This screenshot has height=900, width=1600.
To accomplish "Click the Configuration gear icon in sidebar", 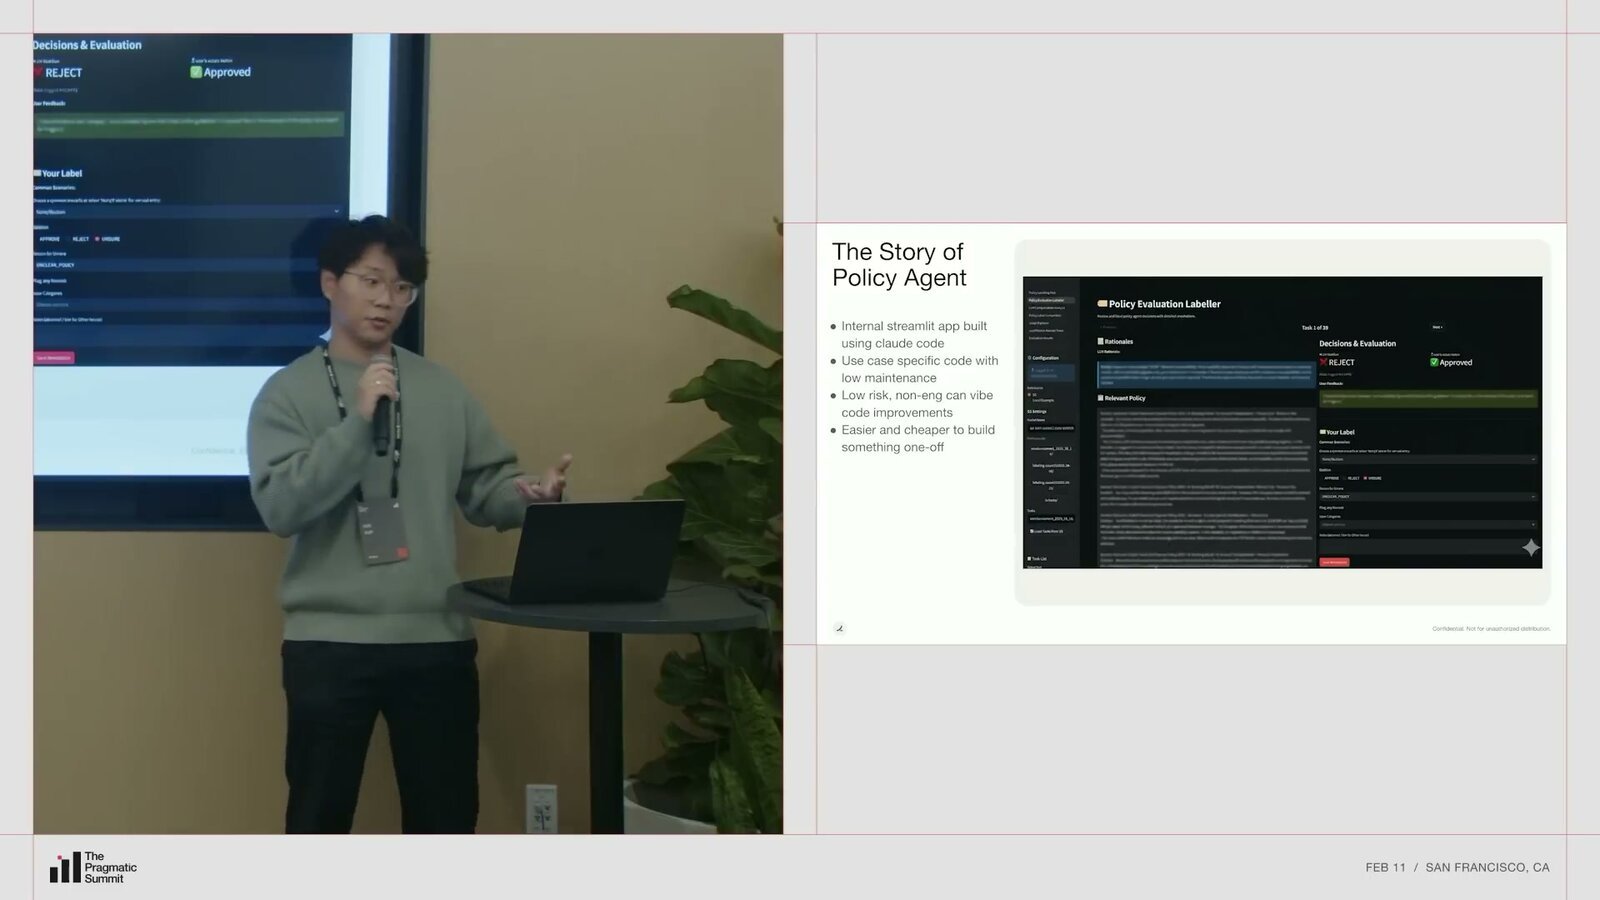I will click(x=1029, y=358).
